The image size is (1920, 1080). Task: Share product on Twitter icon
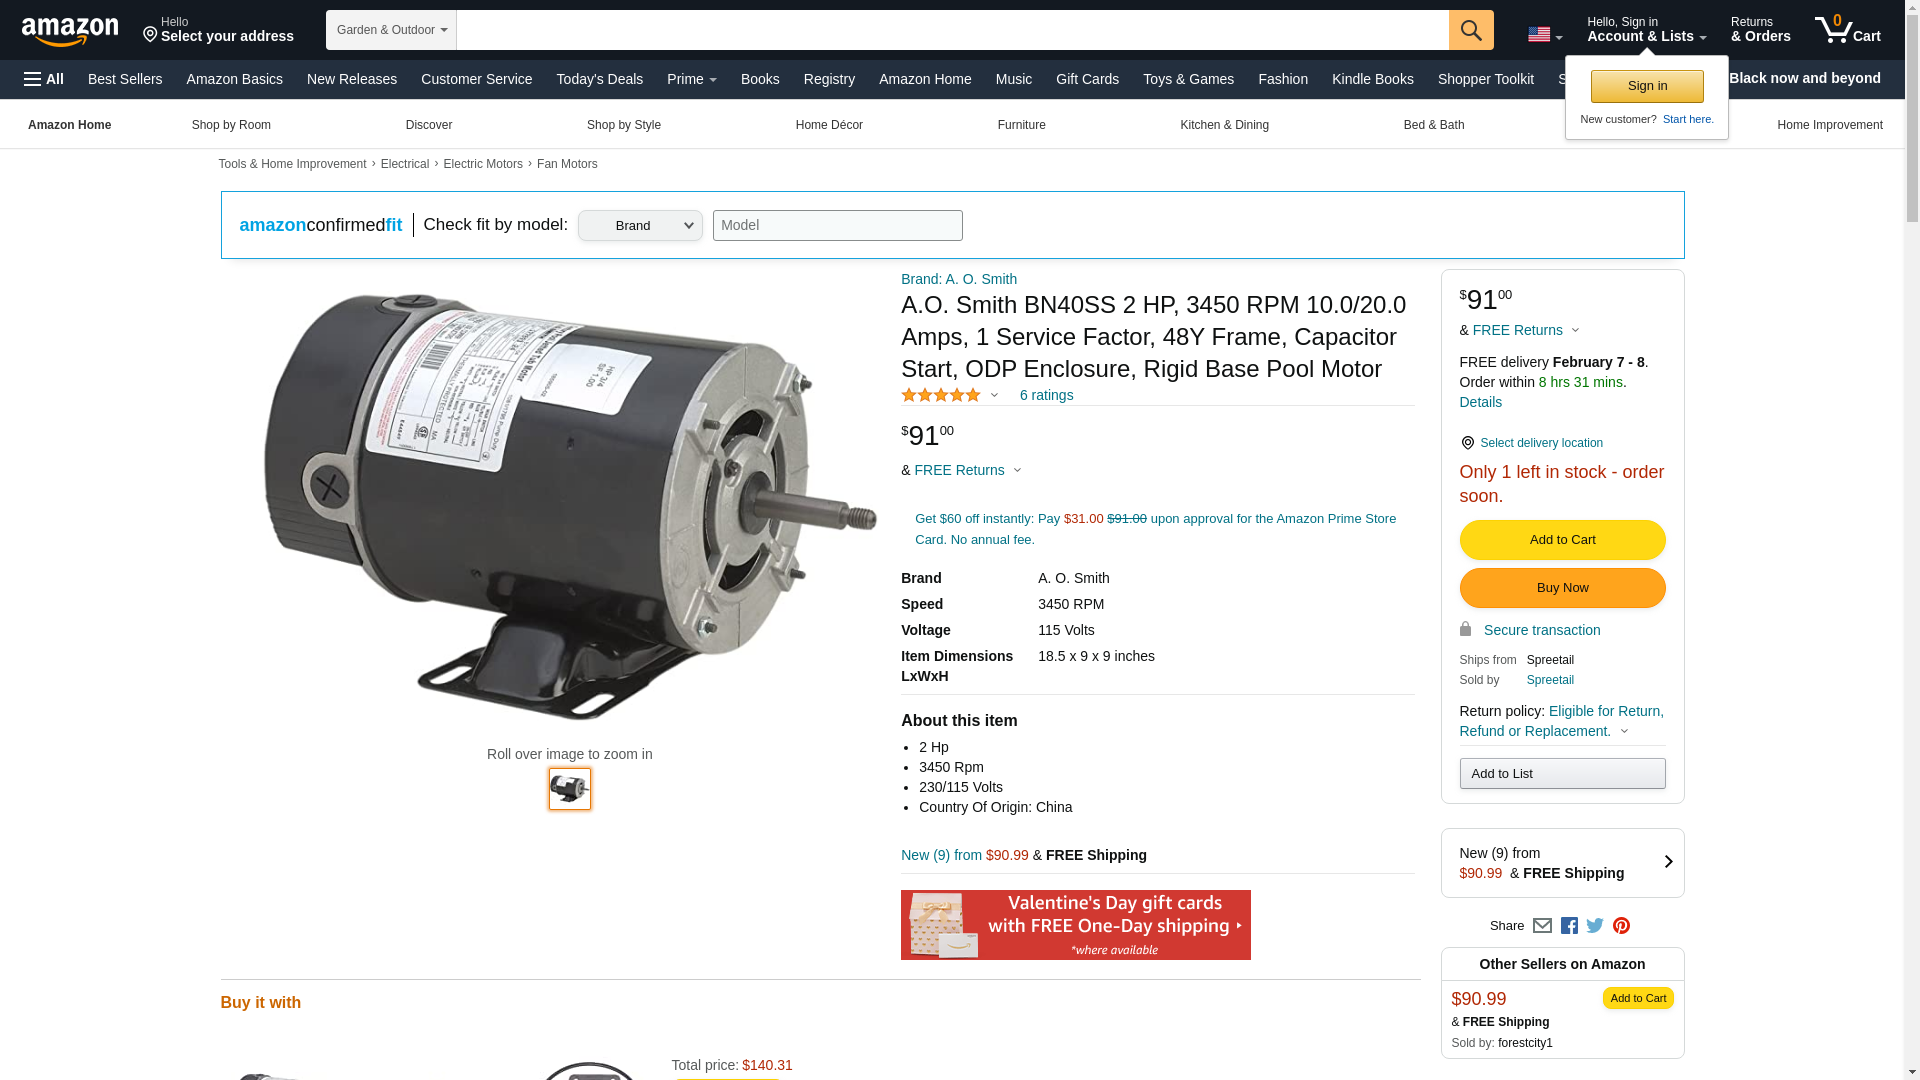[1595, 926]
